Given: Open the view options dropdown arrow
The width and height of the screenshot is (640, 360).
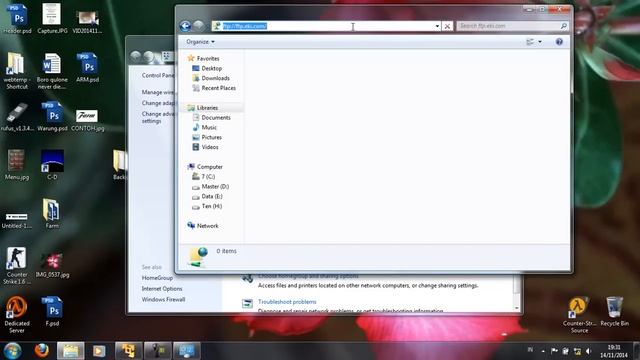Looking at the screenshot, I should [540, 42].
